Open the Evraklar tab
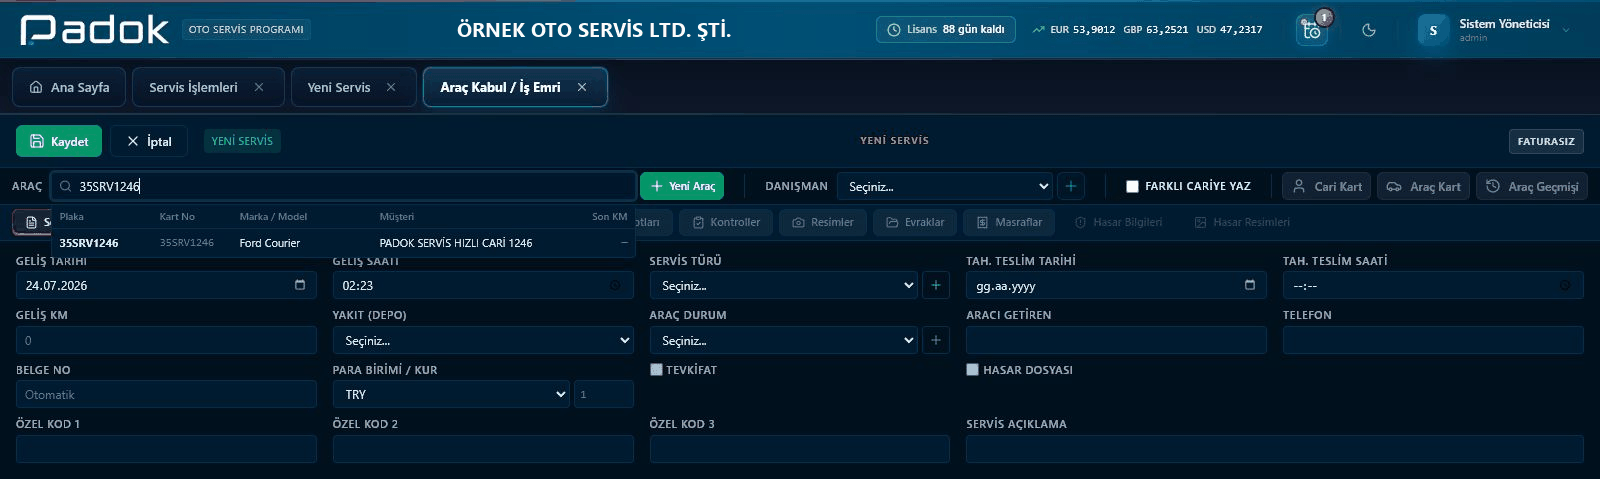Viewport: 1600px width, 479px height. pyautogui.click(x=915, y=222)
